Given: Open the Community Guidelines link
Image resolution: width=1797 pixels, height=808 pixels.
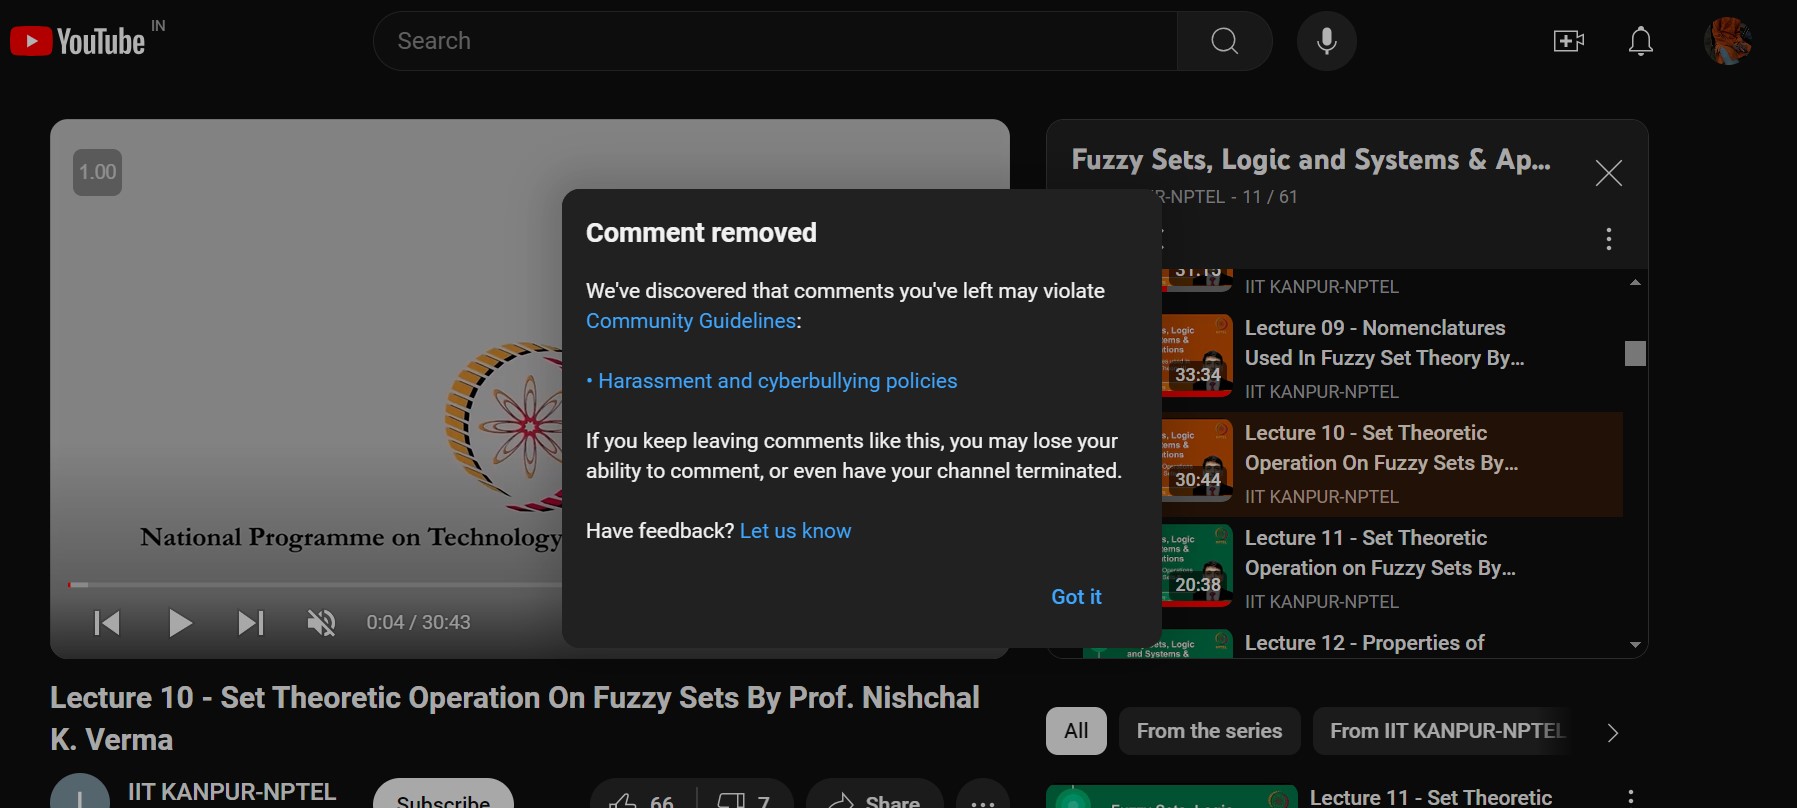Looking at the screenshot, I should tap(691, 321).
